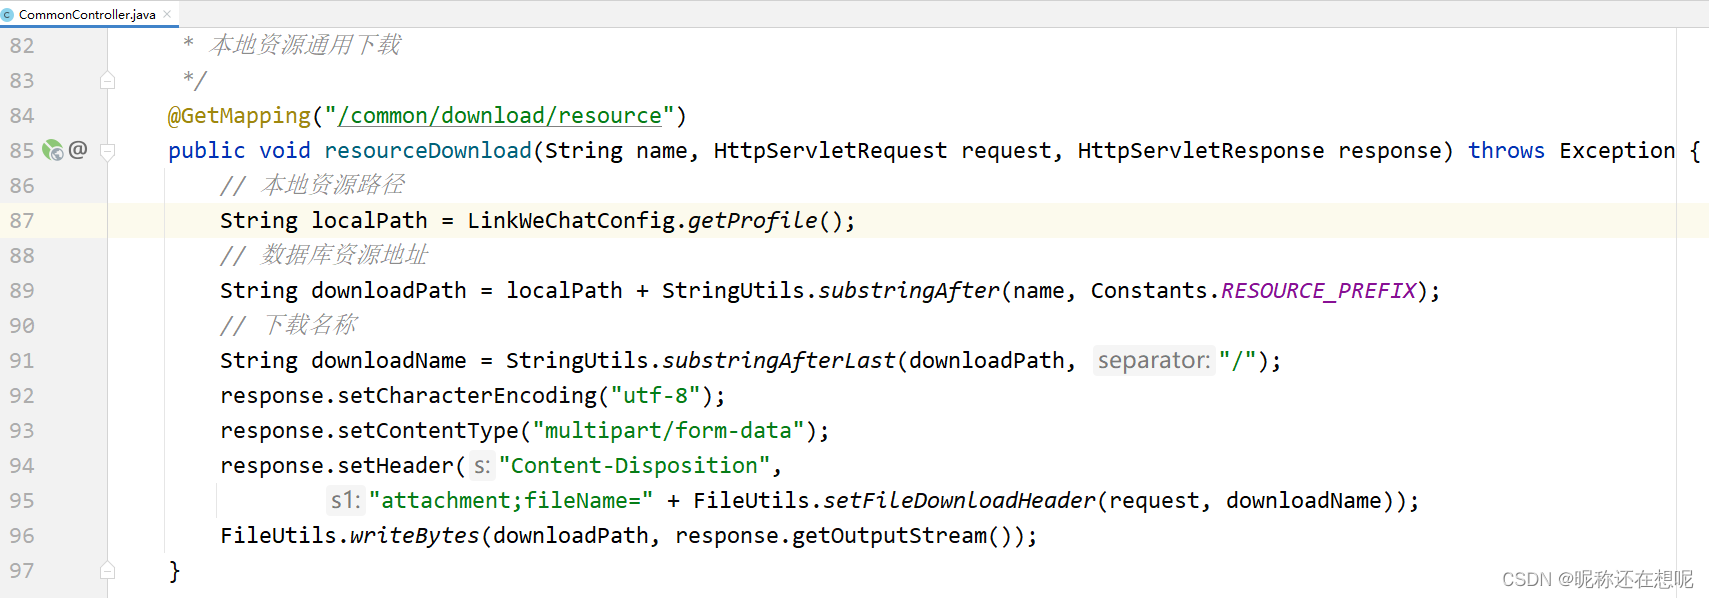Click the fold end marker on line 97
The image size is (1709, 598).
(x=107, y=570)
